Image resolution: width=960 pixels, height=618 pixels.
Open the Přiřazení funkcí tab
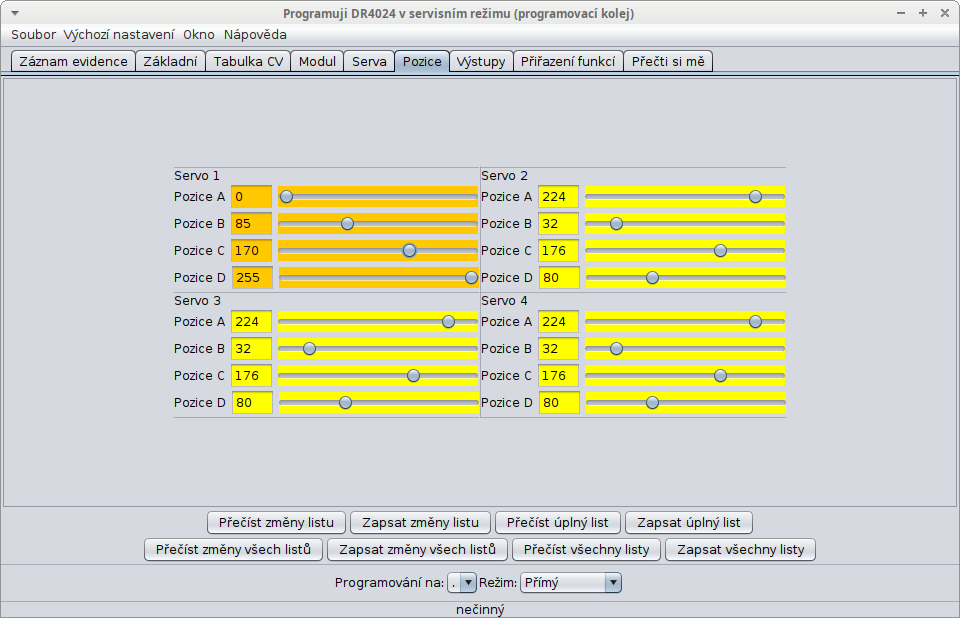click(568, 61)
